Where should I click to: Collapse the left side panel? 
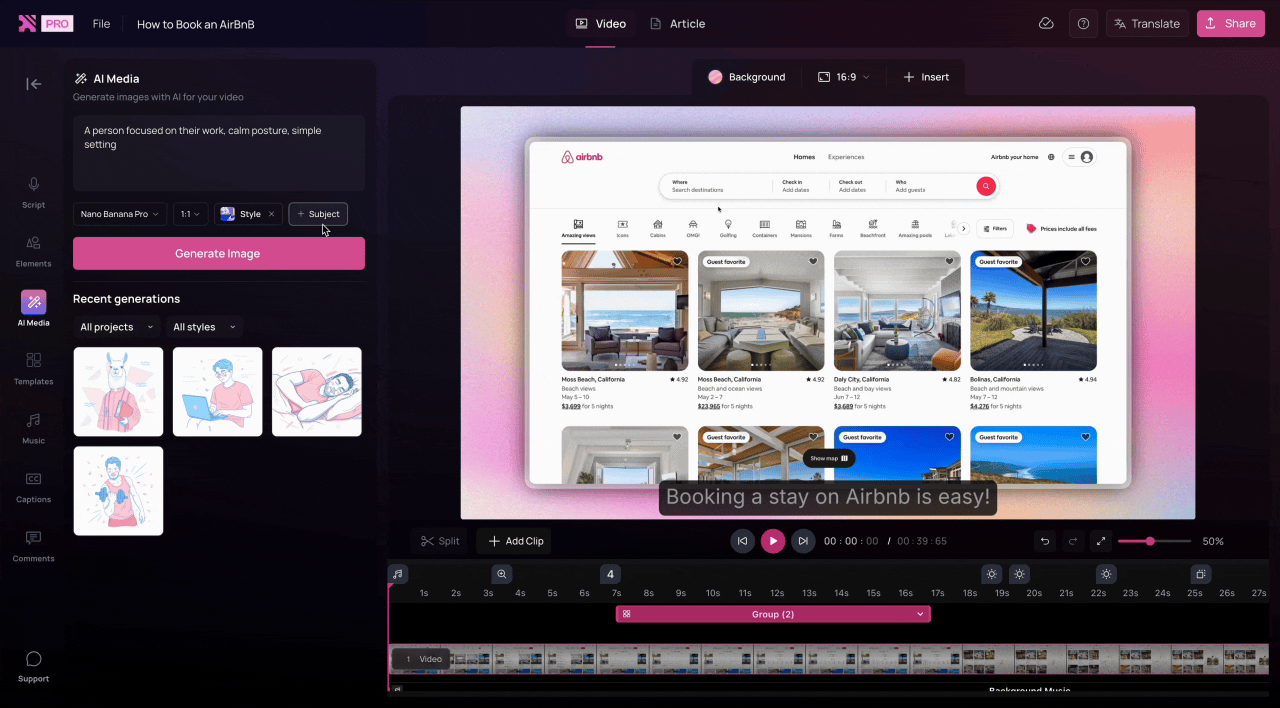click(x=34, y=84)
